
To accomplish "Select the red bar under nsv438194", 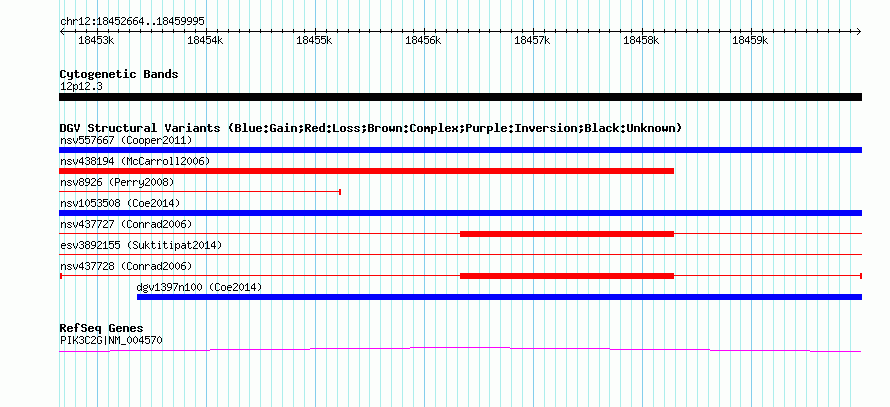I will point(366,171).
